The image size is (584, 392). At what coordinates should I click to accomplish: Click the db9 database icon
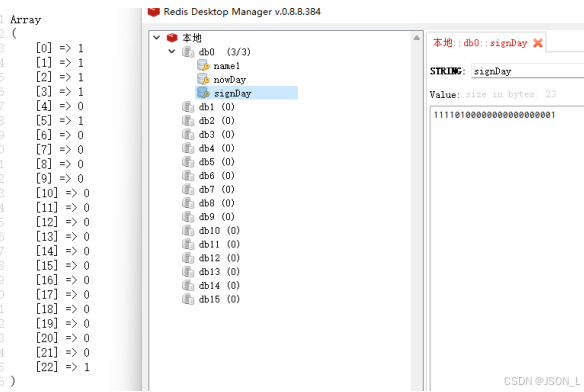188,217
